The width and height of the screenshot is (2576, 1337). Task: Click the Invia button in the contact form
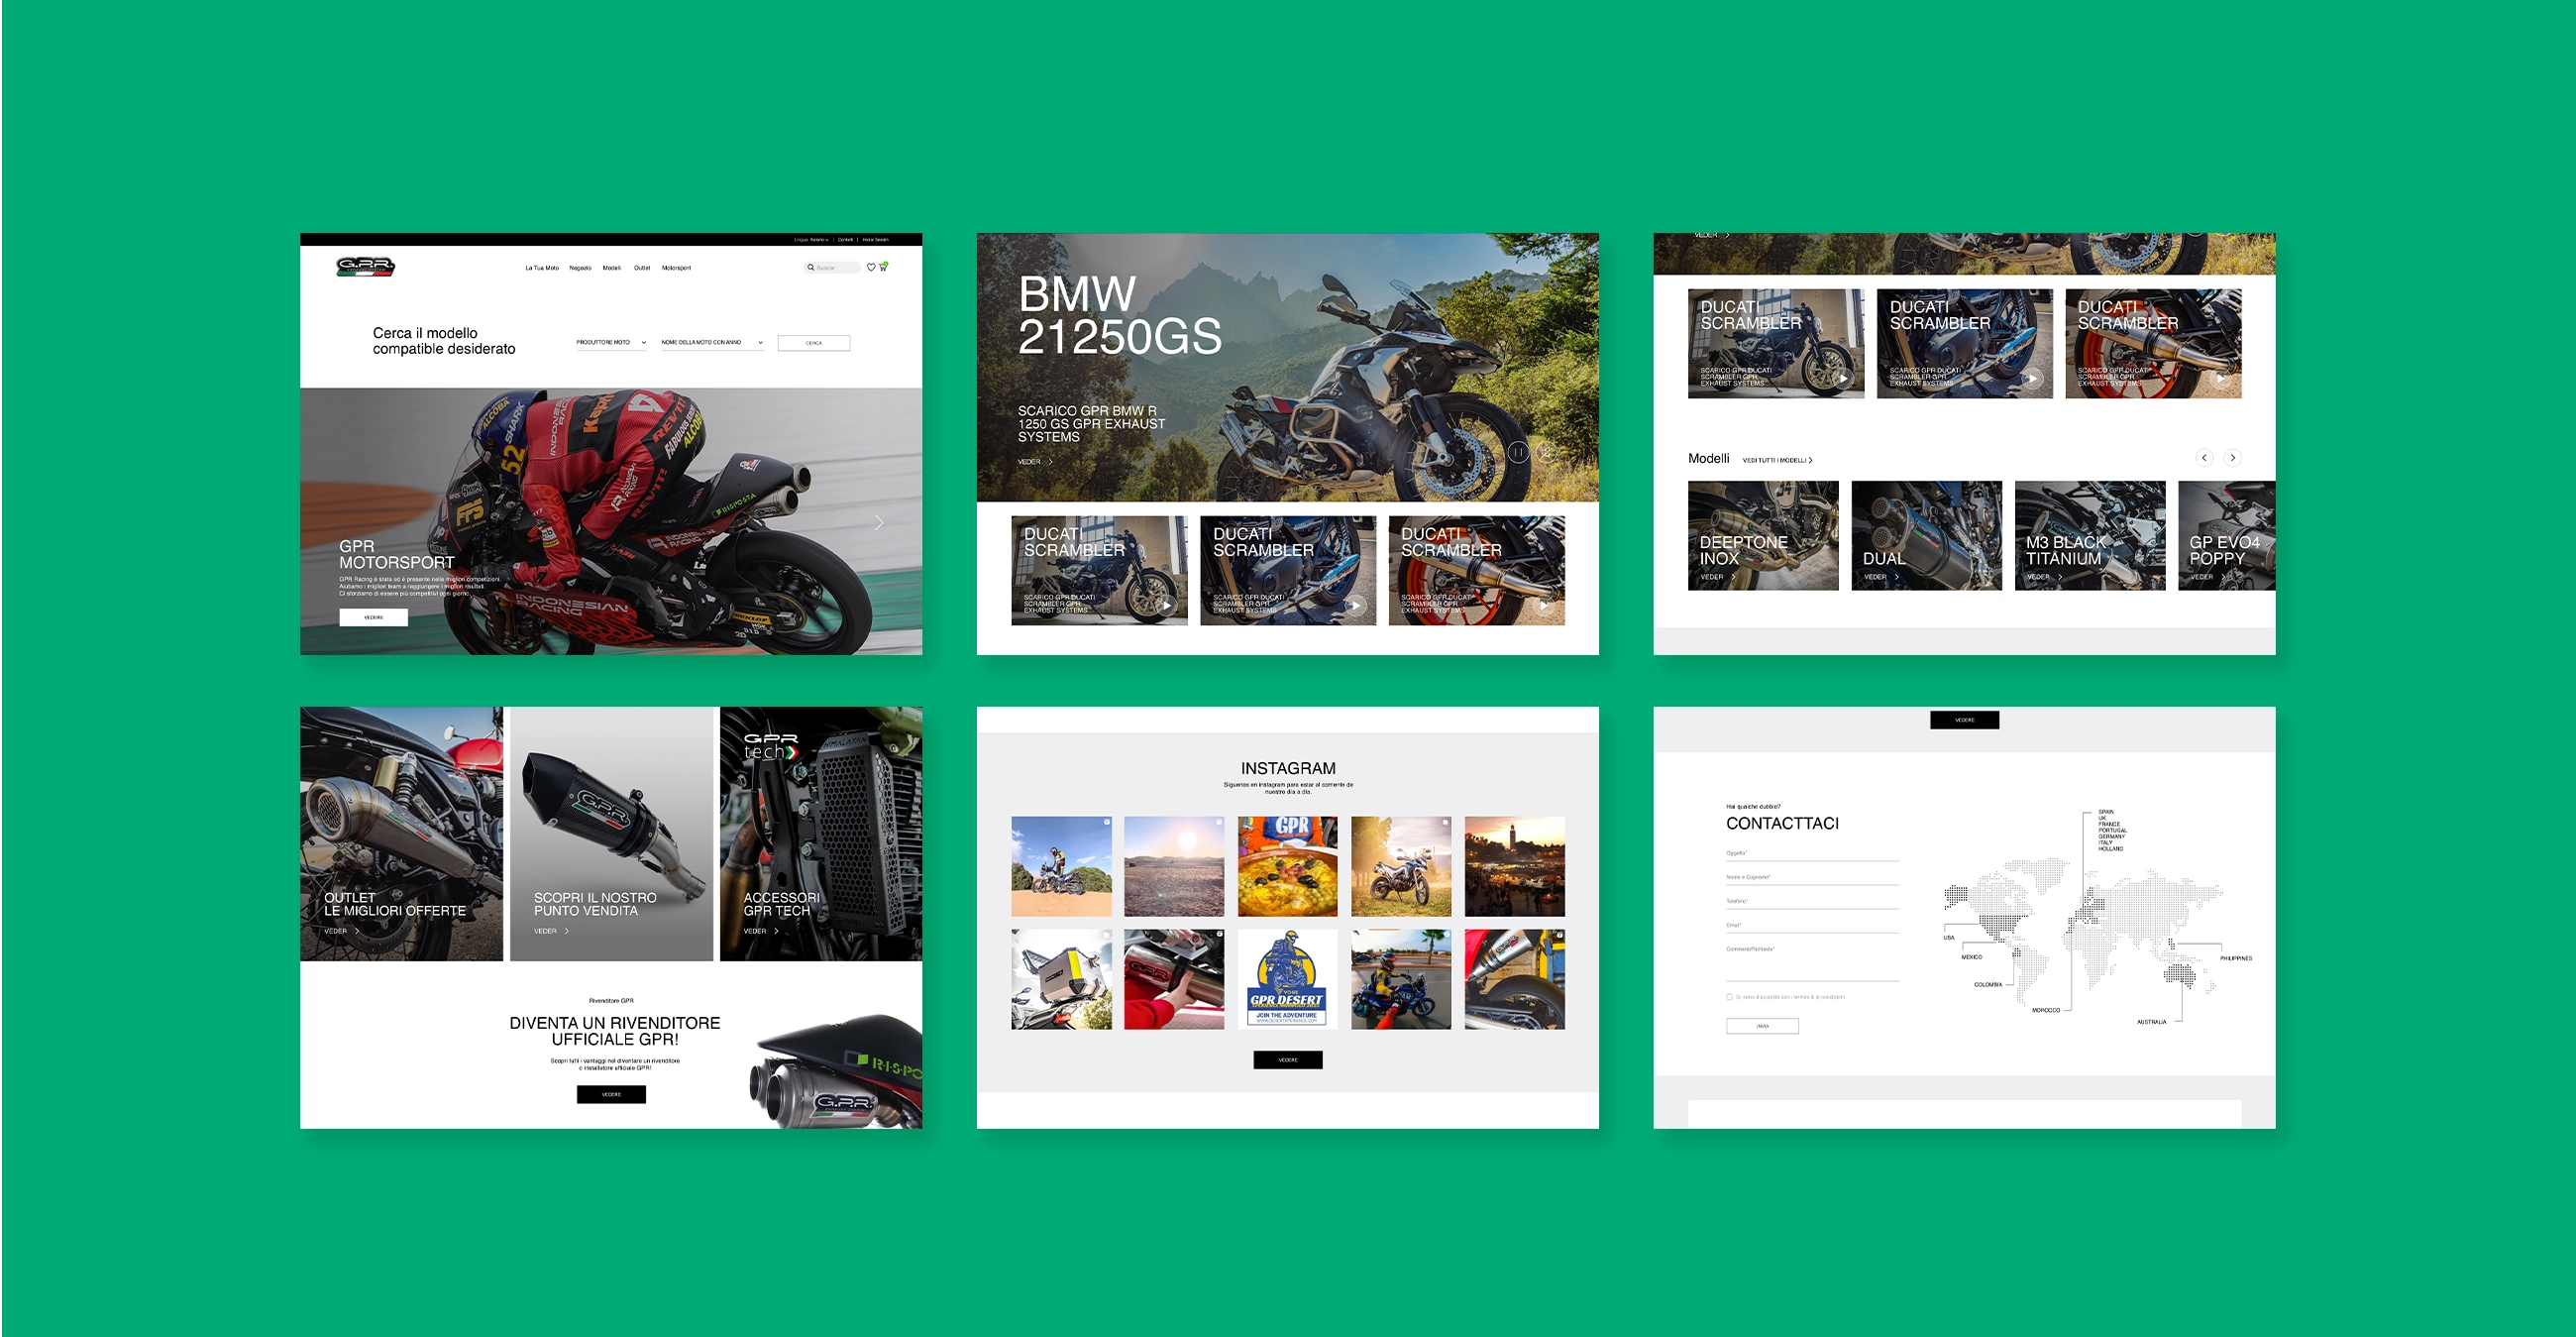pyautogui.click(x=1762, y=1026)
